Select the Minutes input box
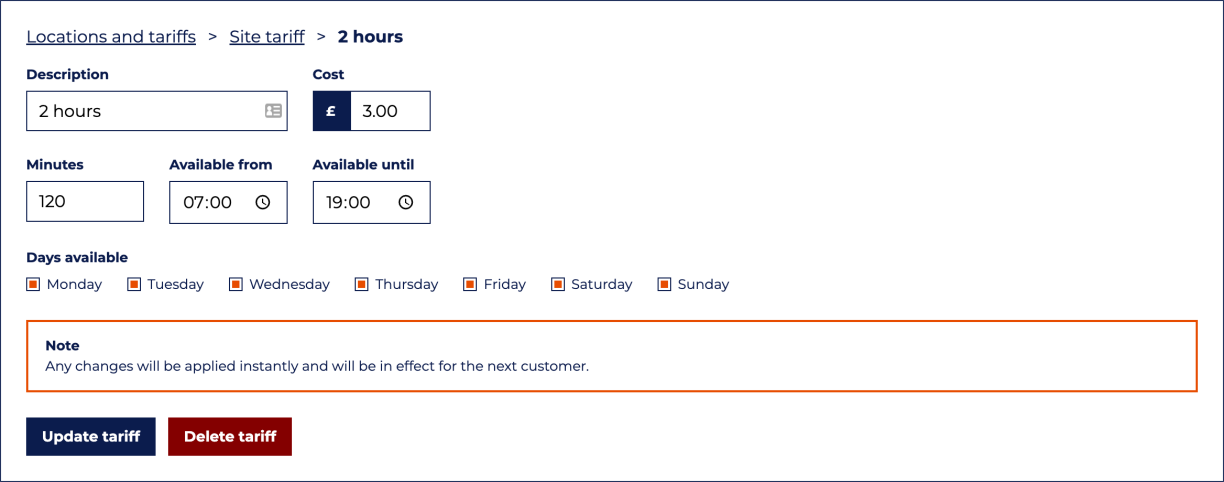This screenshot has height=482, width=1224. click(85, 202)
